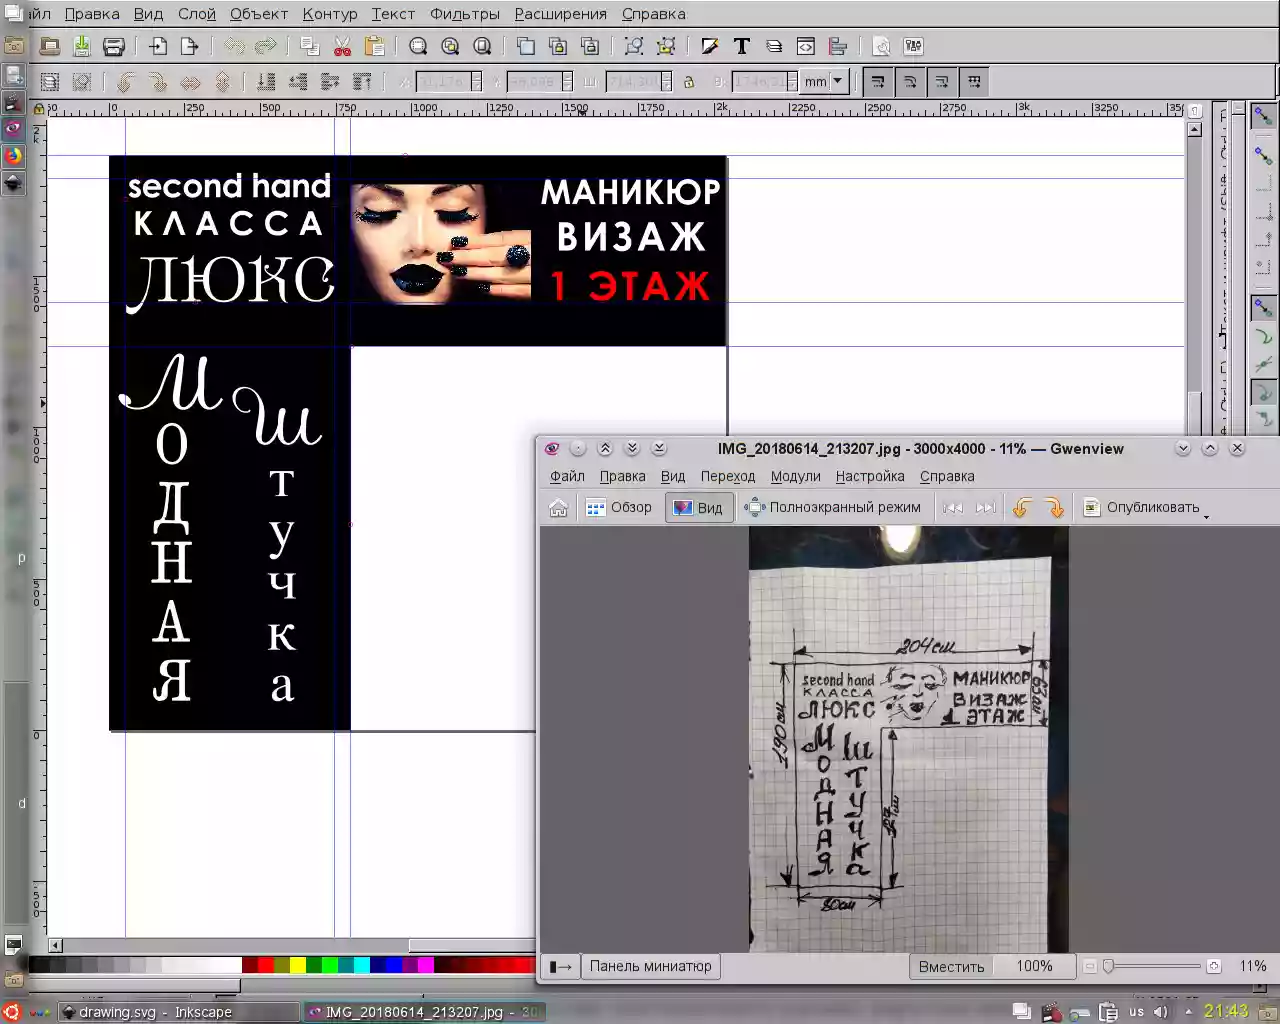Select the Text tool icon in toolbar
This screenshot has width=1280, height=1024.
[x=741, y=46]
